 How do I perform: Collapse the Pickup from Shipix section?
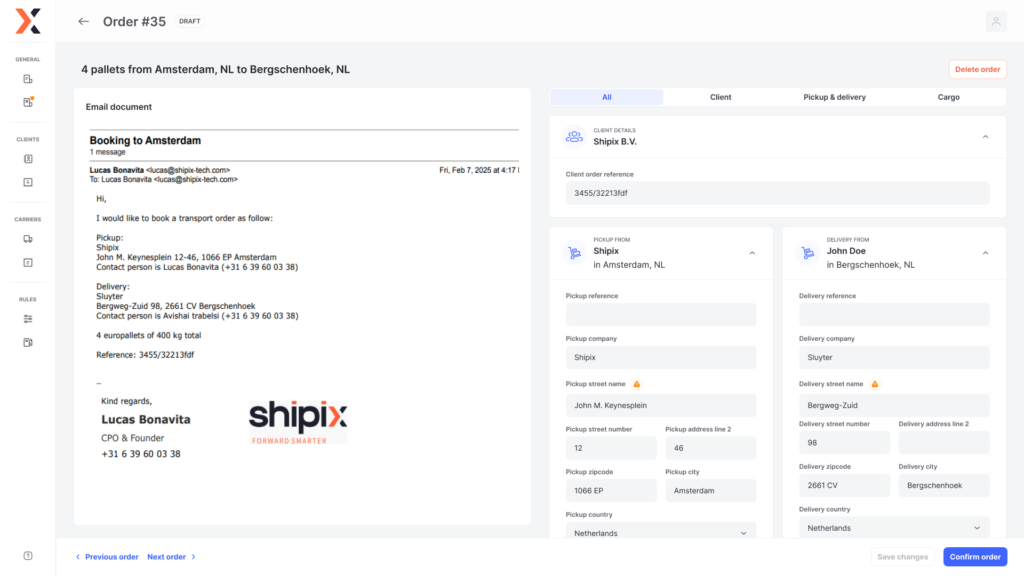(x=752, y=253)
